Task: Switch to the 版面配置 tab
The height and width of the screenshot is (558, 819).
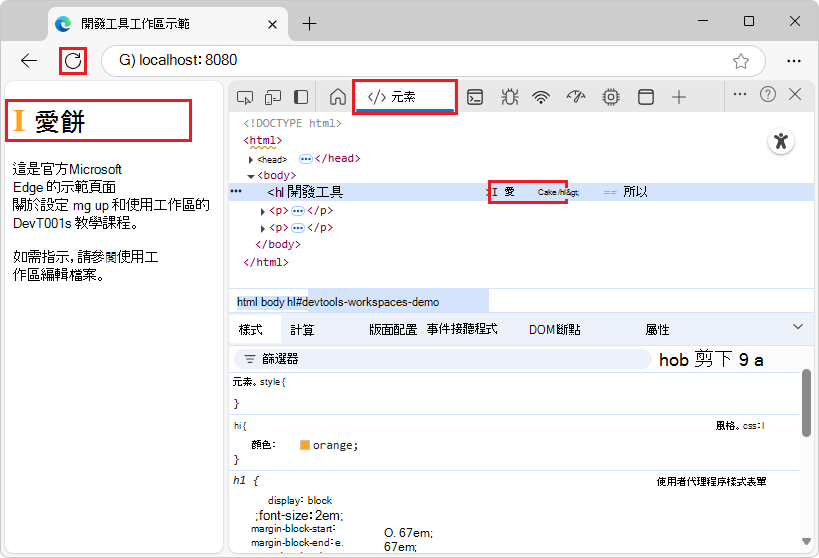Action: pos(393,330)
